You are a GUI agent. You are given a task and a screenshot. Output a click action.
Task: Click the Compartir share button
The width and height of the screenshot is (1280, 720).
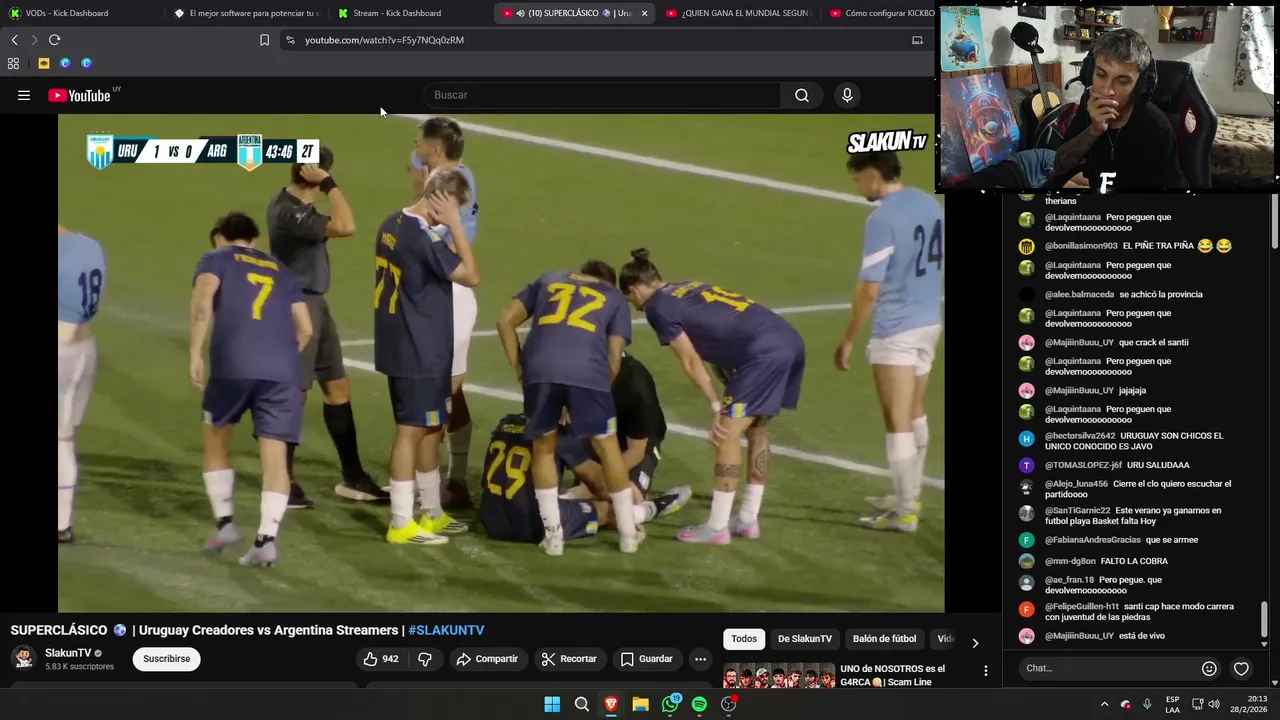487,659
